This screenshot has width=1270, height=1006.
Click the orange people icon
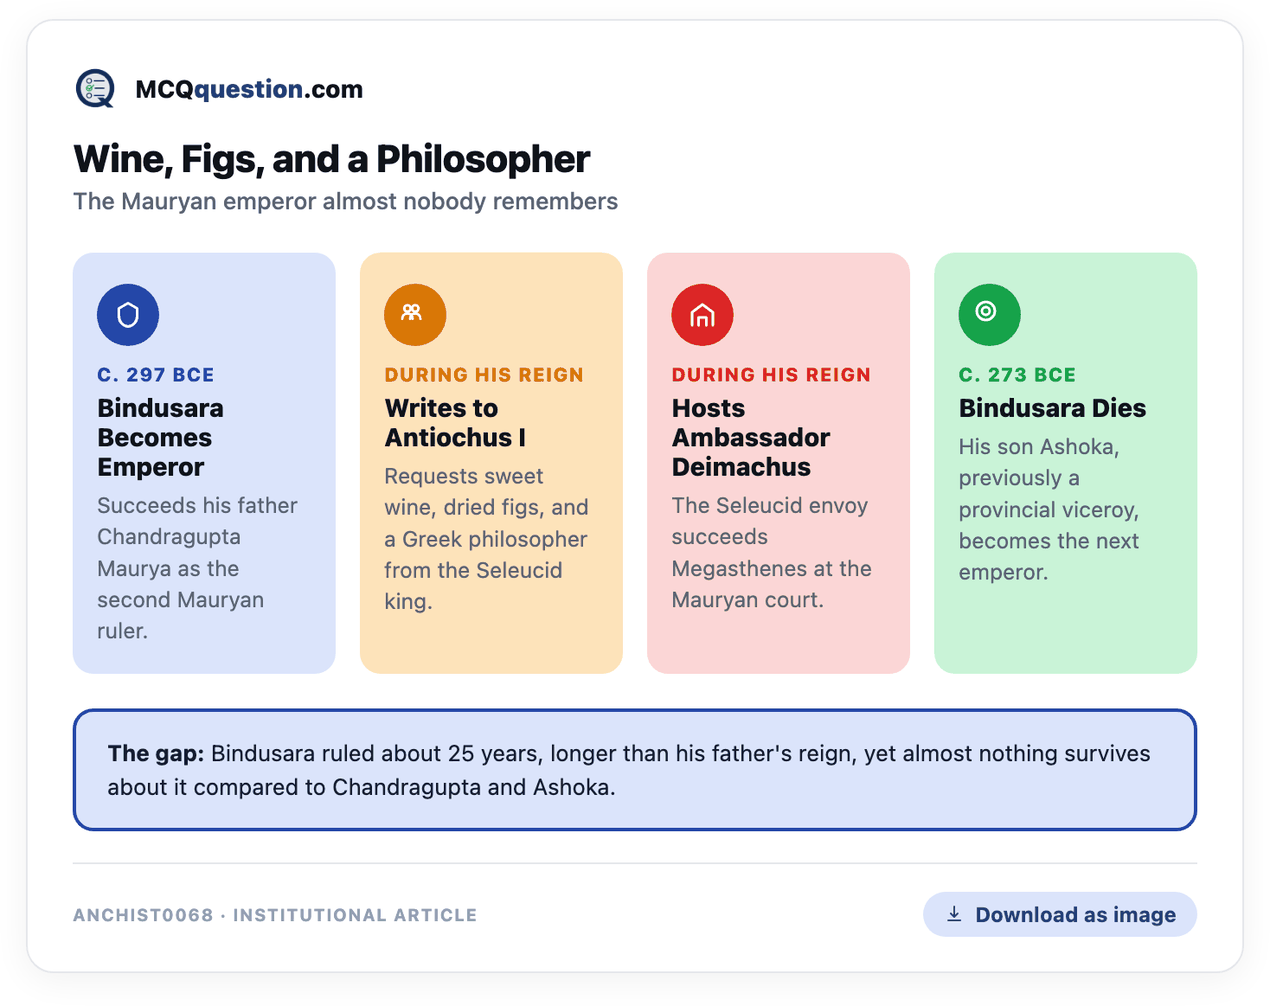(415, 315)
